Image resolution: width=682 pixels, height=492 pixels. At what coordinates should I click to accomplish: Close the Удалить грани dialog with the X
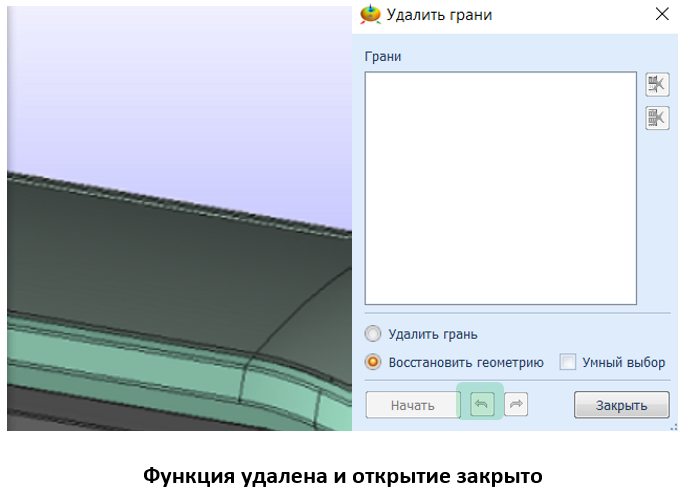[661, 14]
